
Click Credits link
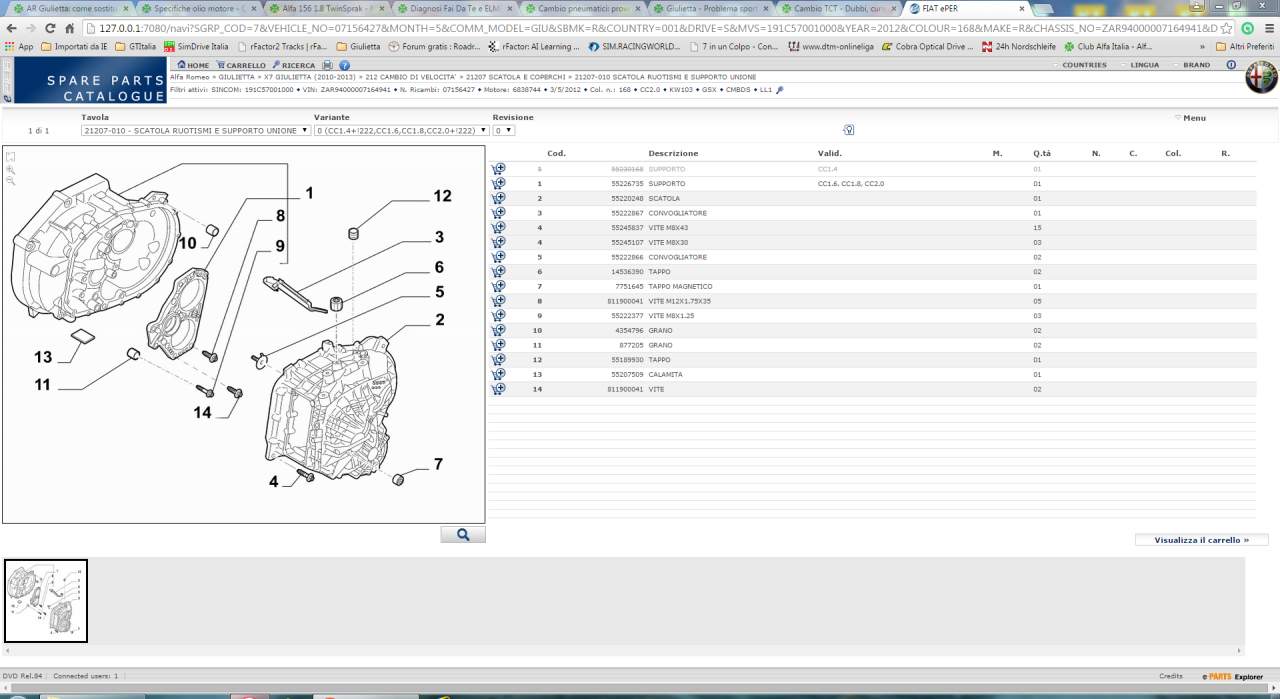(x=1170, y=676)
